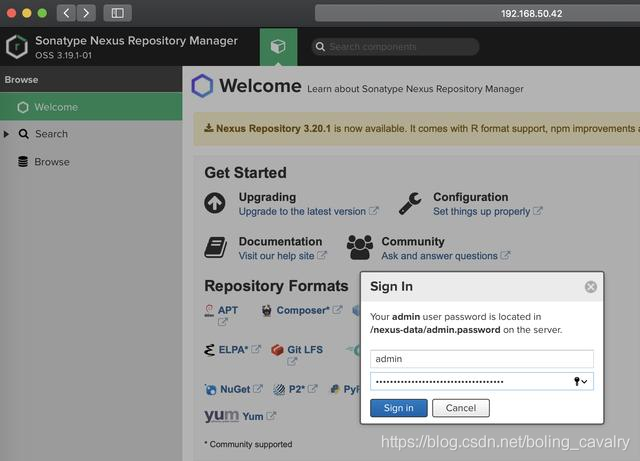The width and height of the screenshot is (640, 461).
Task: Click the external link icon after Yum
Action: [271, 416]
